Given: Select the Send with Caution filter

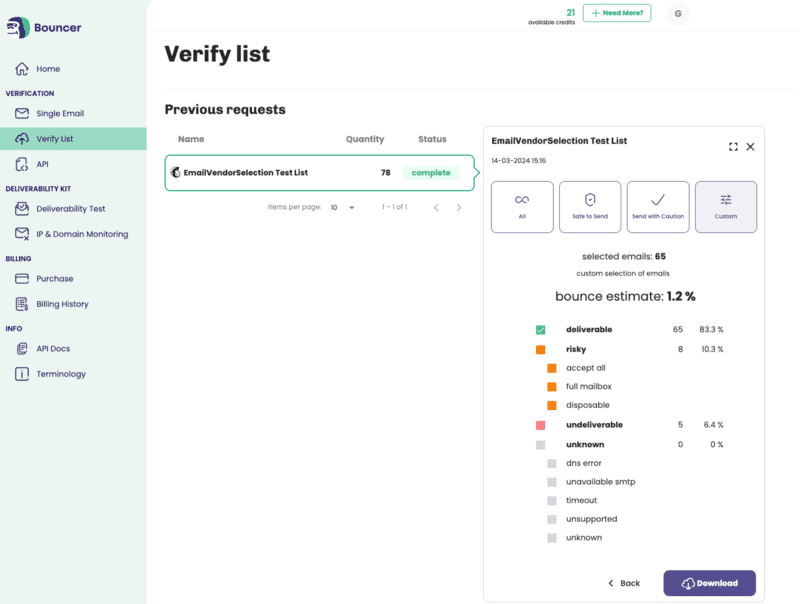Looking at the screenshot, I should pos(658,207).
